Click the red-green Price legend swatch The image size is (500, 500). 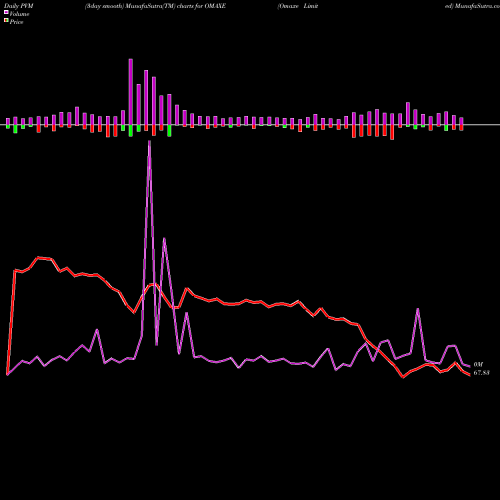[6, 21]
